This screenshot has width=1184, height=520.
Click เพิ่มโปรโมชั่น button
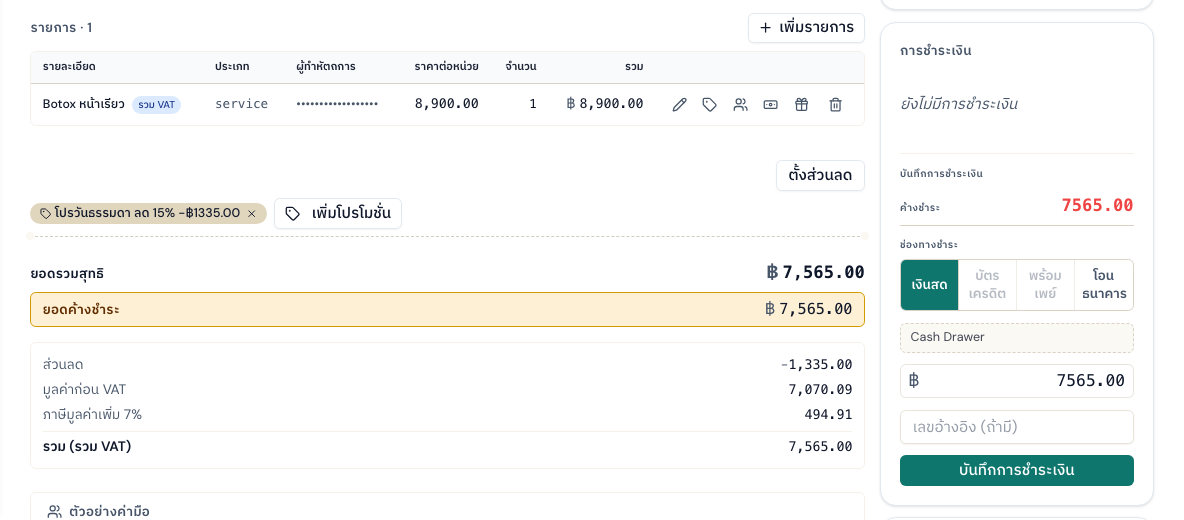tap(338, 214)
